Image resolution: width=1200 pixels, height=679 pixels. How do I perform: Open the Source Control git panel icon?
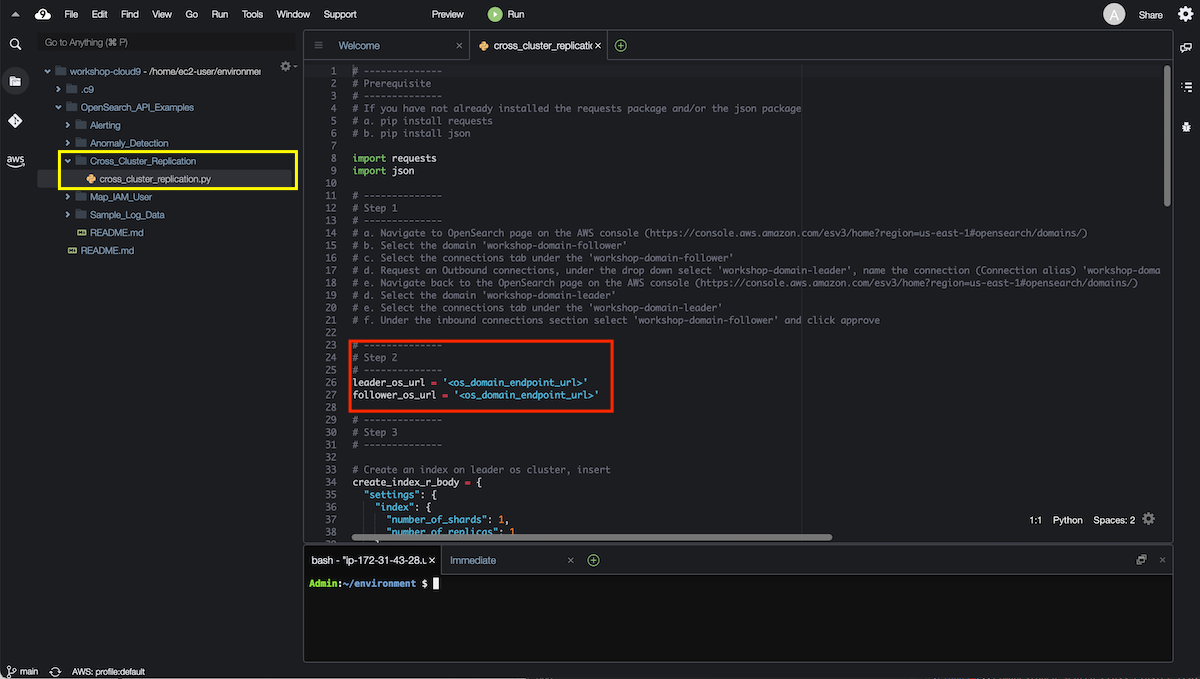point(15,120)
